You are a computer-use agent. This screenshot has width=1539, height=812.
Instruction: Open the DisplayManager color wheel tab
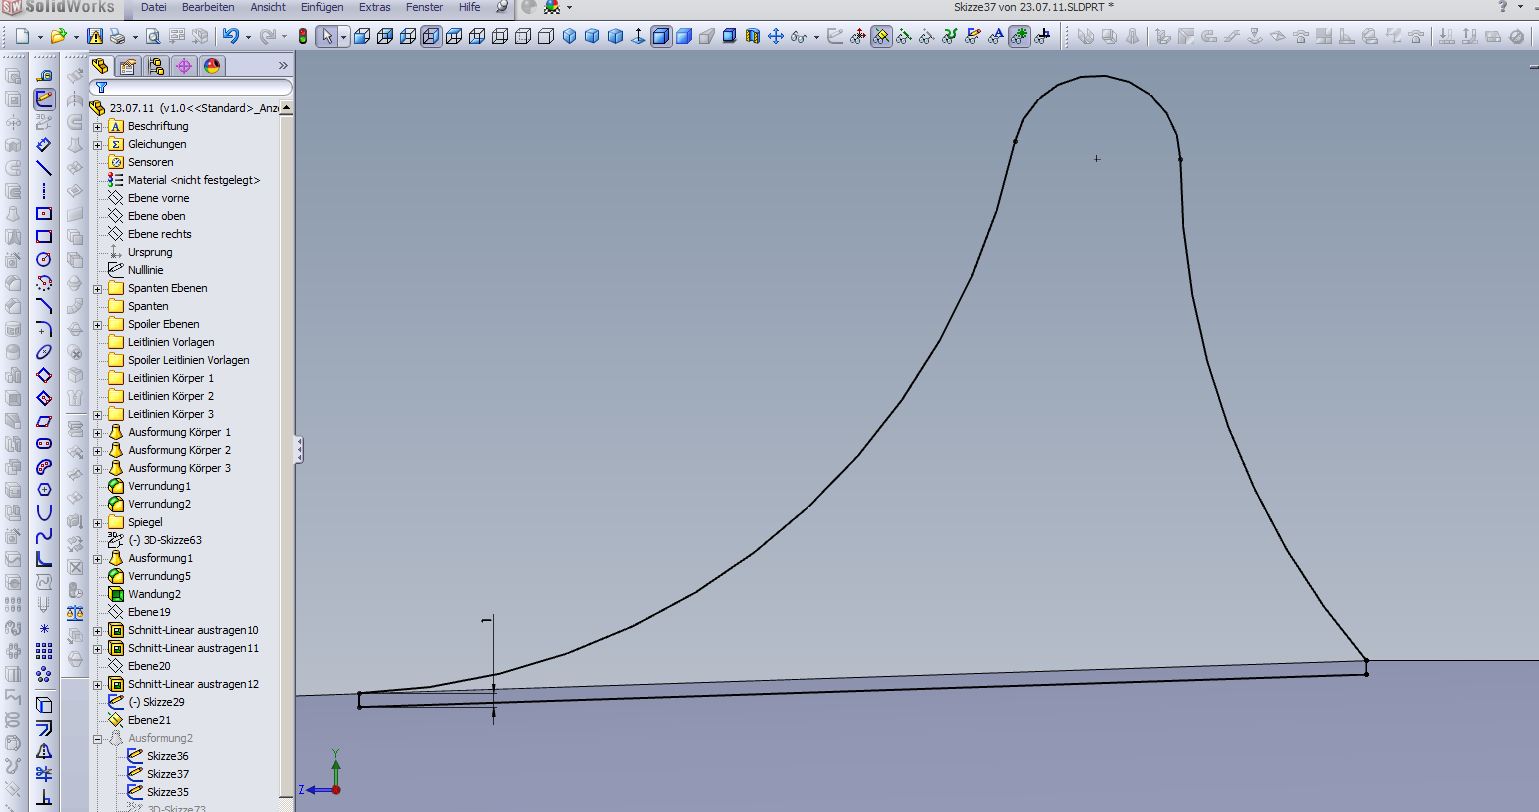(211, 67)
